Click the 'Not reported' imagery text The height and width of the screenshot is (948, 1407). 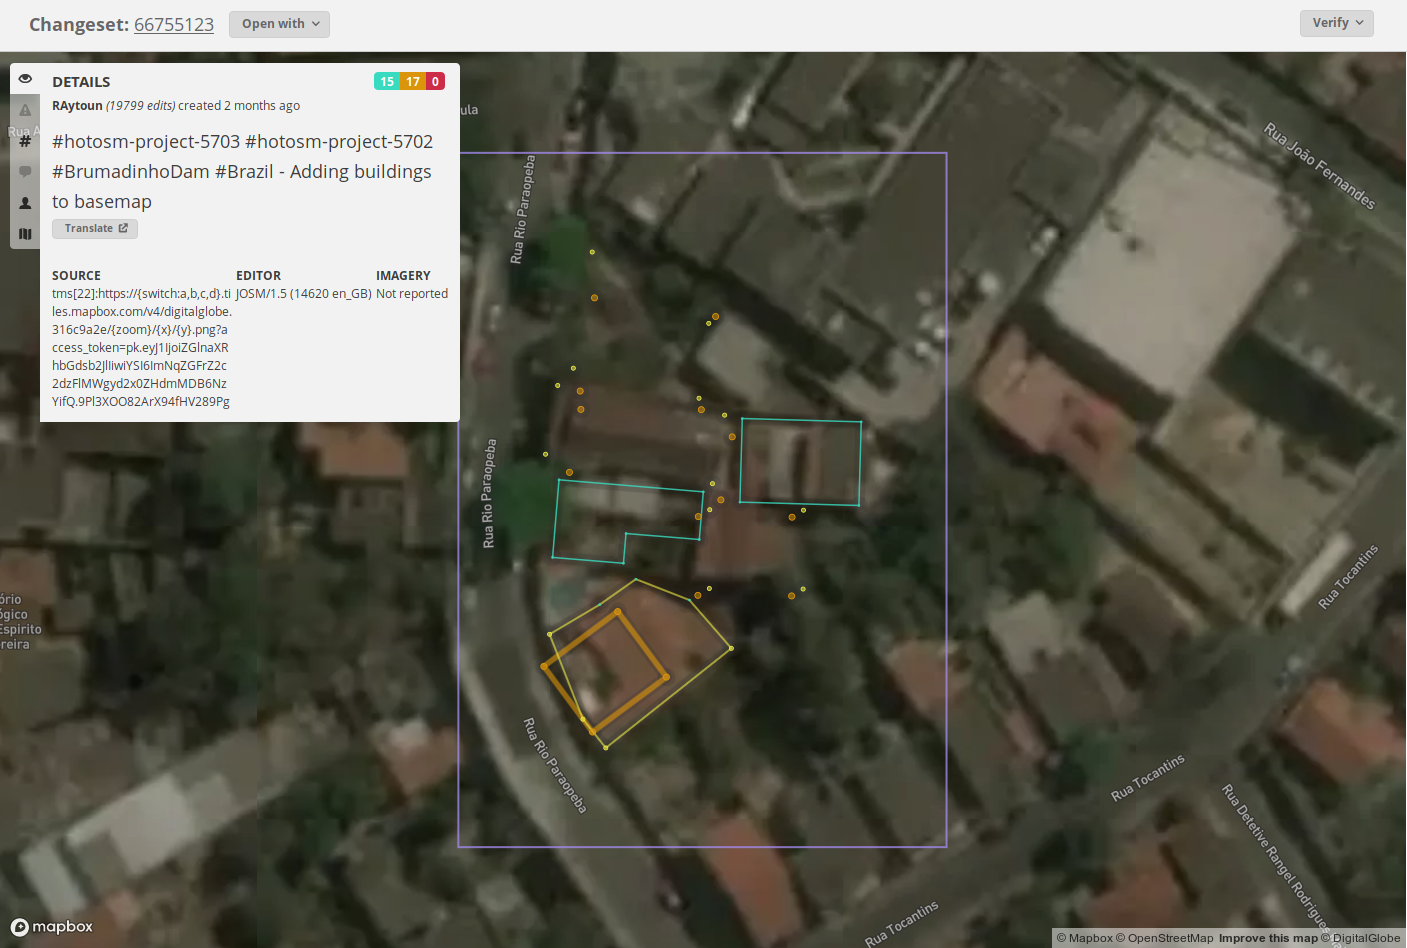click(412, 294)
